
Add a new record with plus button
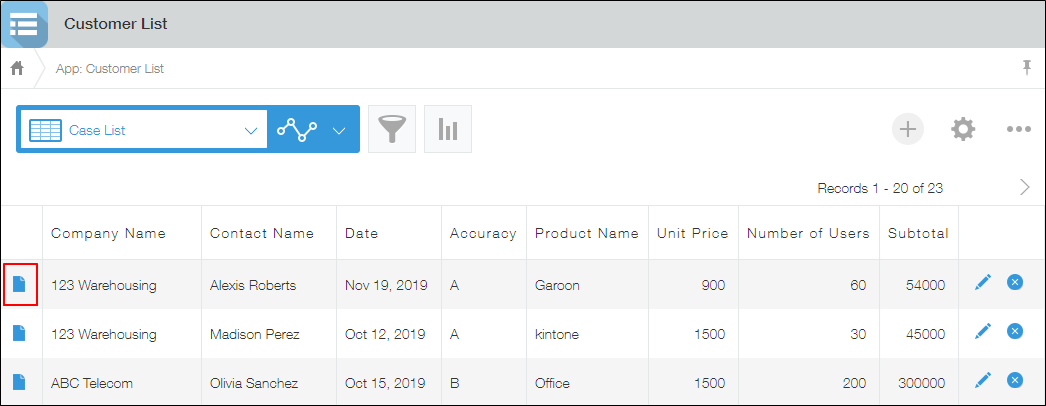pos(908,129)
